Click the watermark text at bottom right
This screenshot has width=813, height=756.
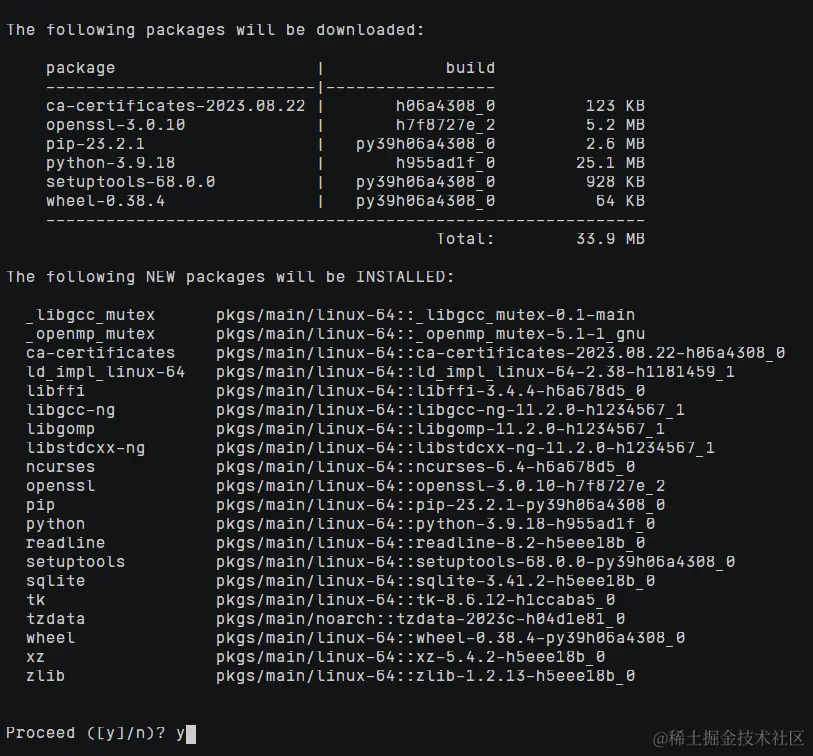(728, 737)
